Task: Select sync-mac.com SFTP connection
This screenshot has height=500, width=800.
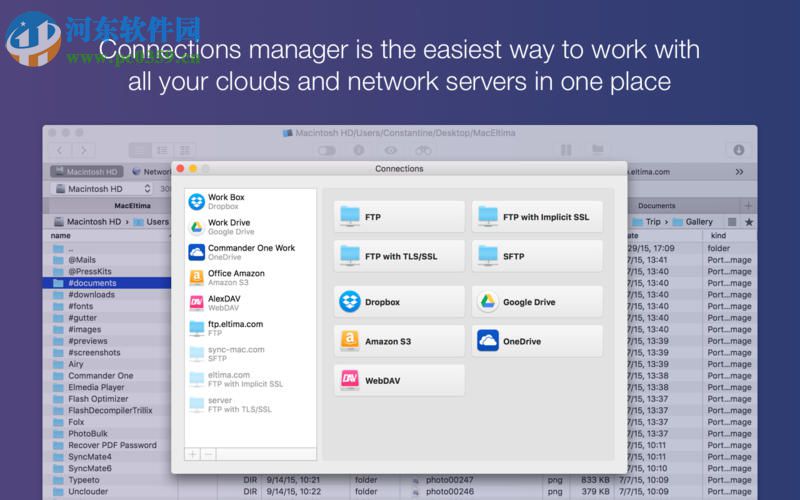Action: pos(251,354)
